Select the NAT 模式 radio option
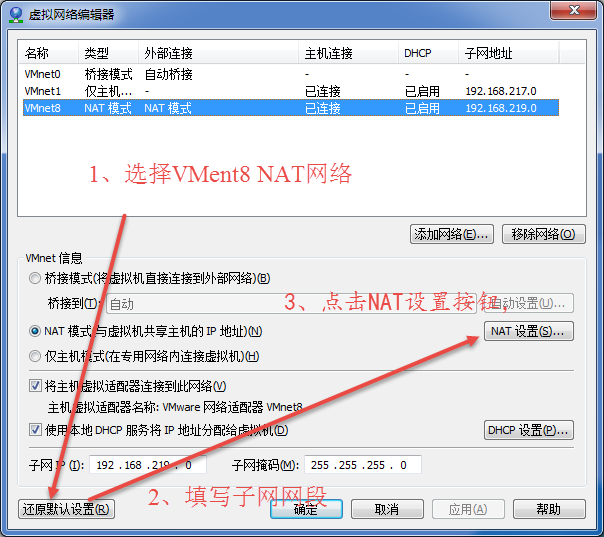Screen dimensions: 604x537 [x=36, y=331]
